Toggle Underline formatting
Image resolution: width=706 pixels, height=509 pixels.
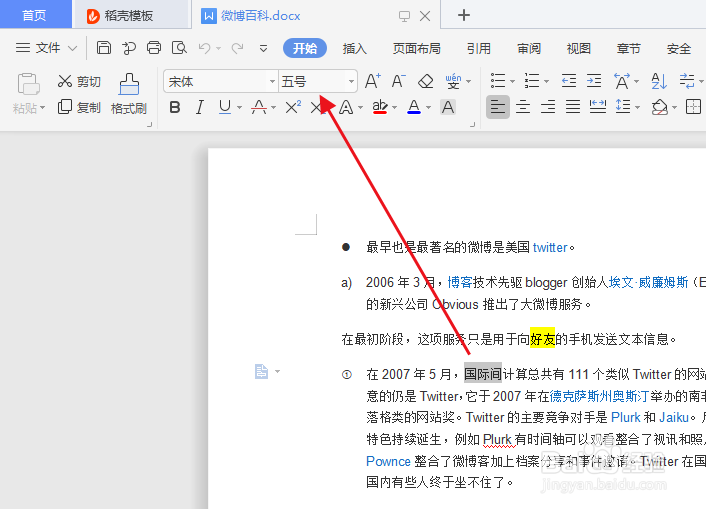coord(225,107)
